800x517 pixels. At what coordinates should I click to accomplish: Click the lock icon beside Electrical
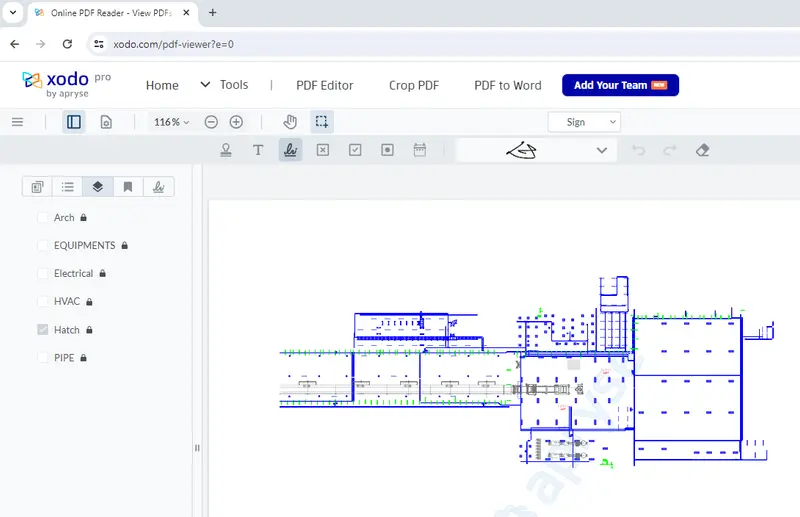tap(103, 274)
